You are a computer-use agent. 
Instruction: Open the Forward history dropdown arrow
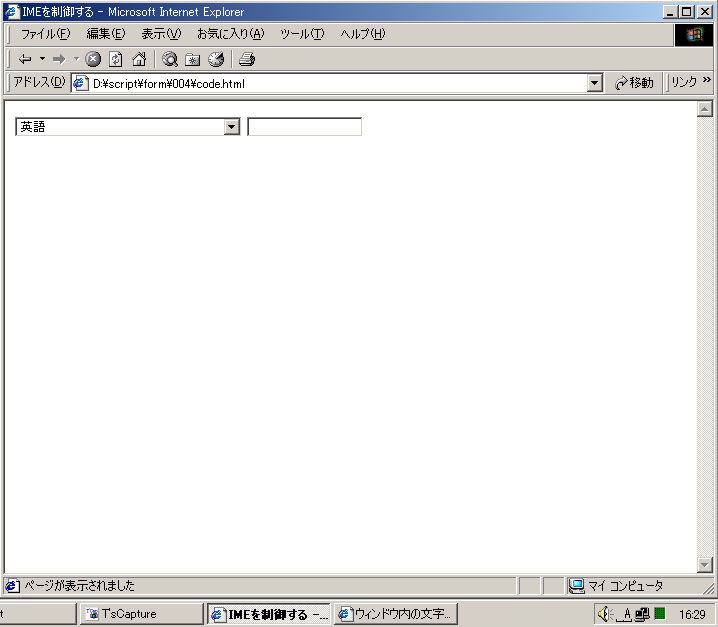(x=76, y=59)
